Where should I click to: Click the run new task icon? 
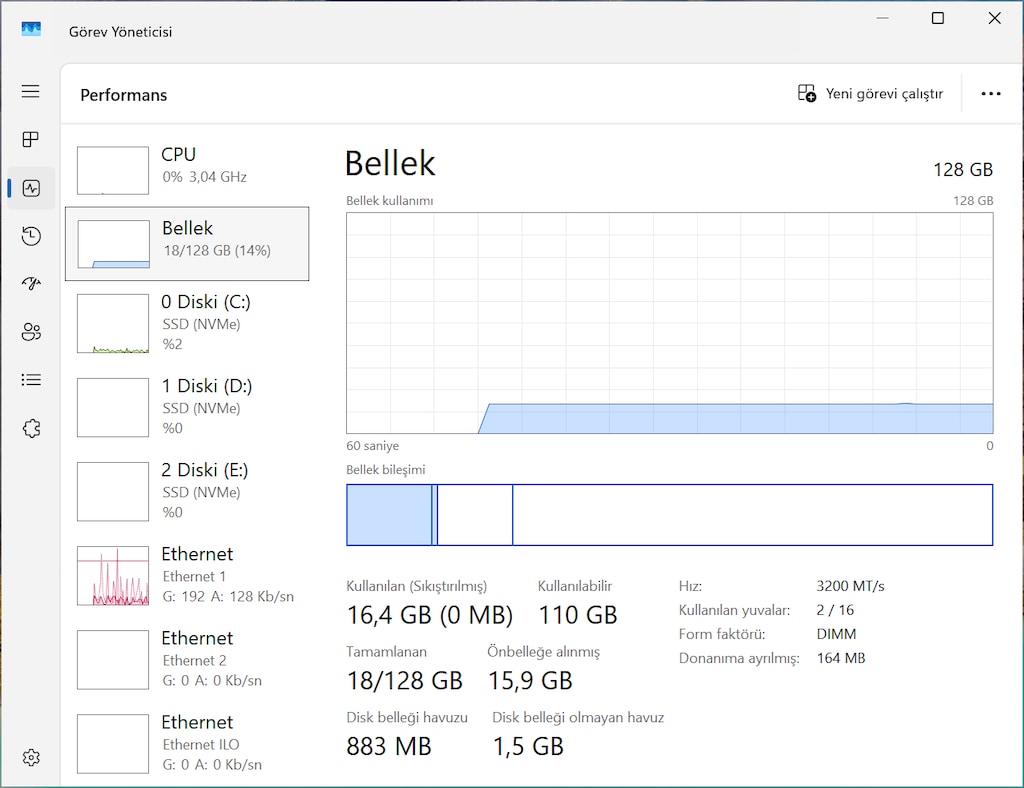point(807,93)
